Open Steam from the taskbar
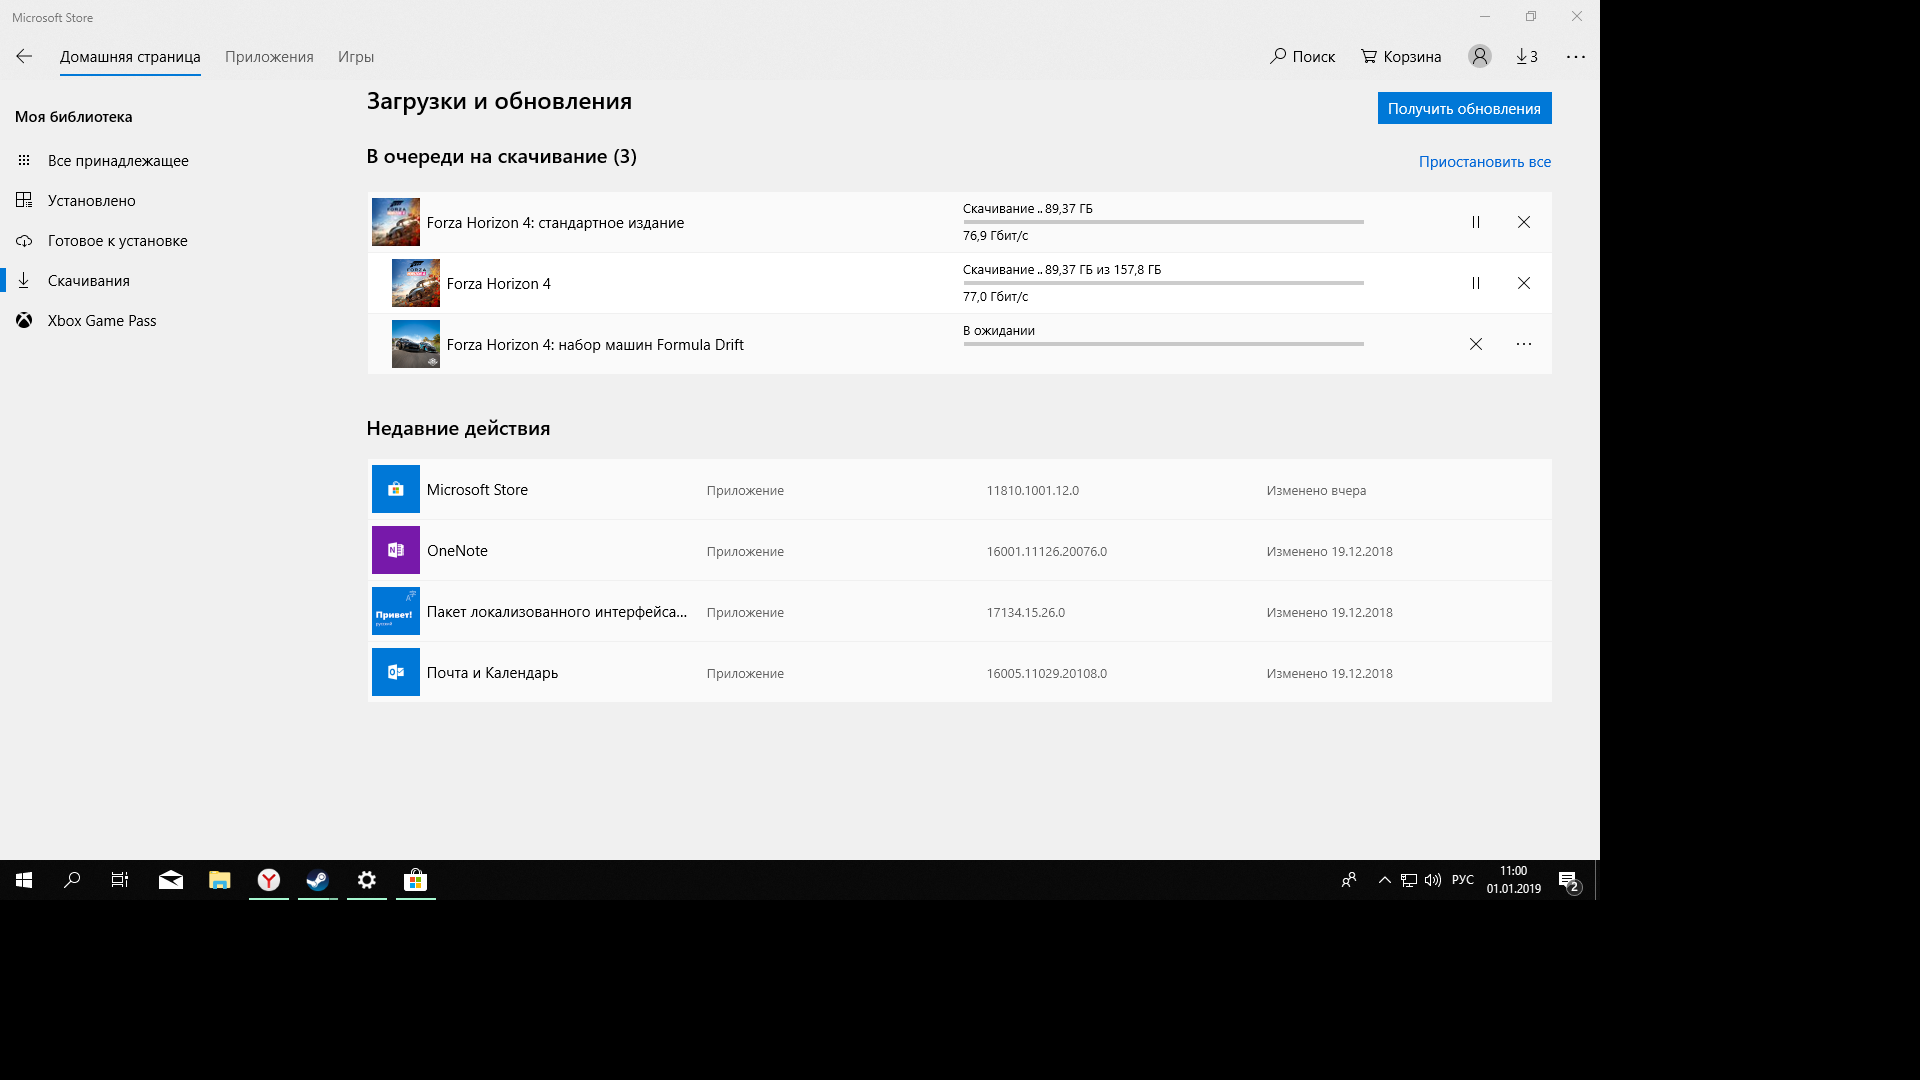The image size is (1920, 1080). tap(318, 880)
